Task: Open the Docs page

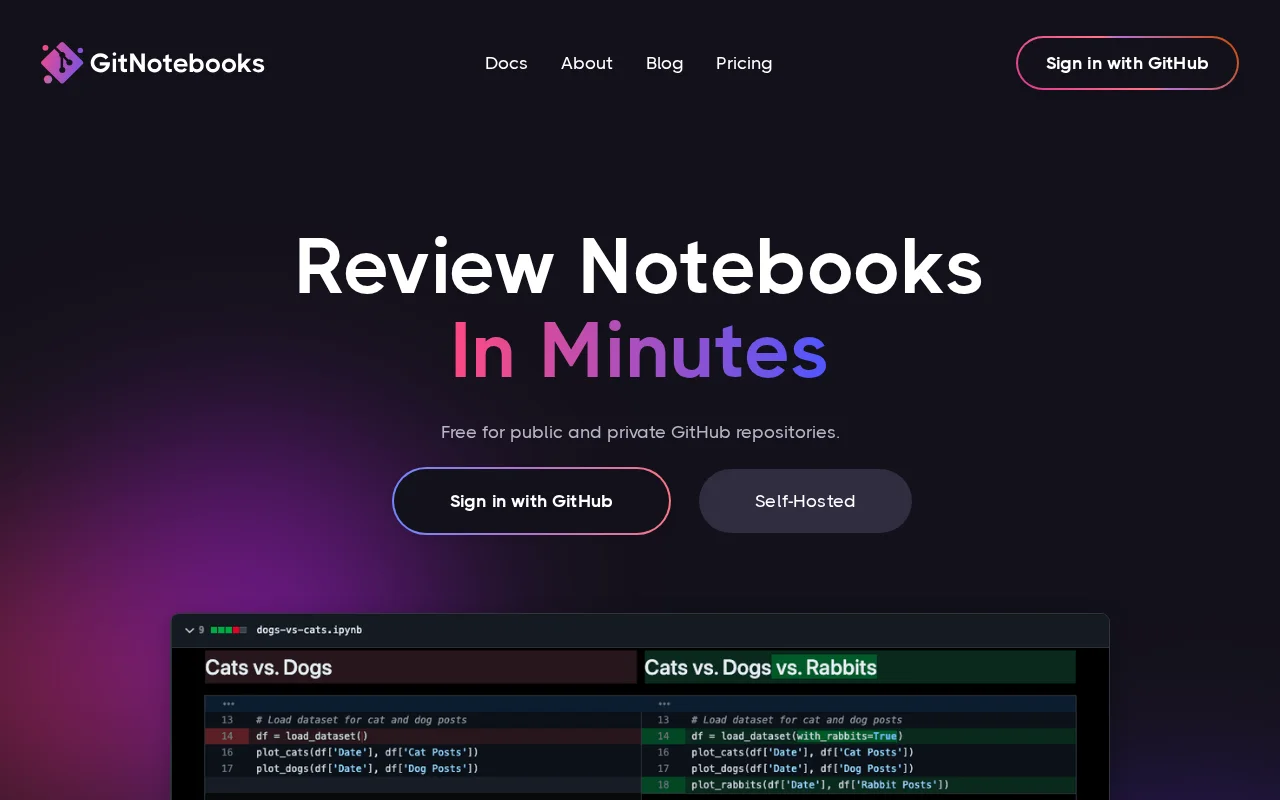Action: pos(506,63)
